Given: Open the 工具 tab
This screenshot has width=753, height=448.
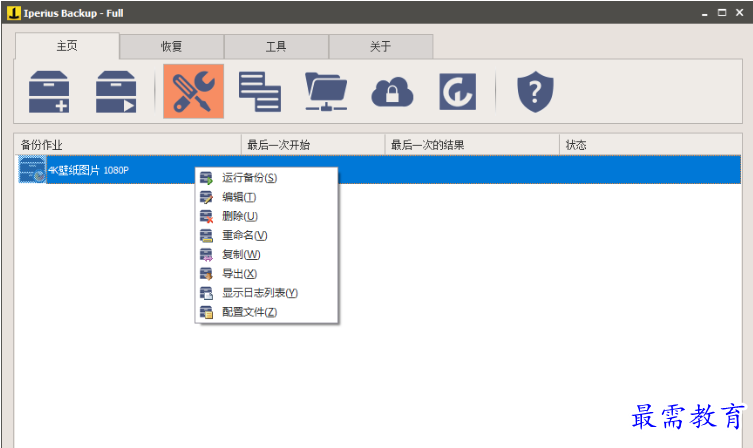Looking at the screenshot, I should click(276, 47).
